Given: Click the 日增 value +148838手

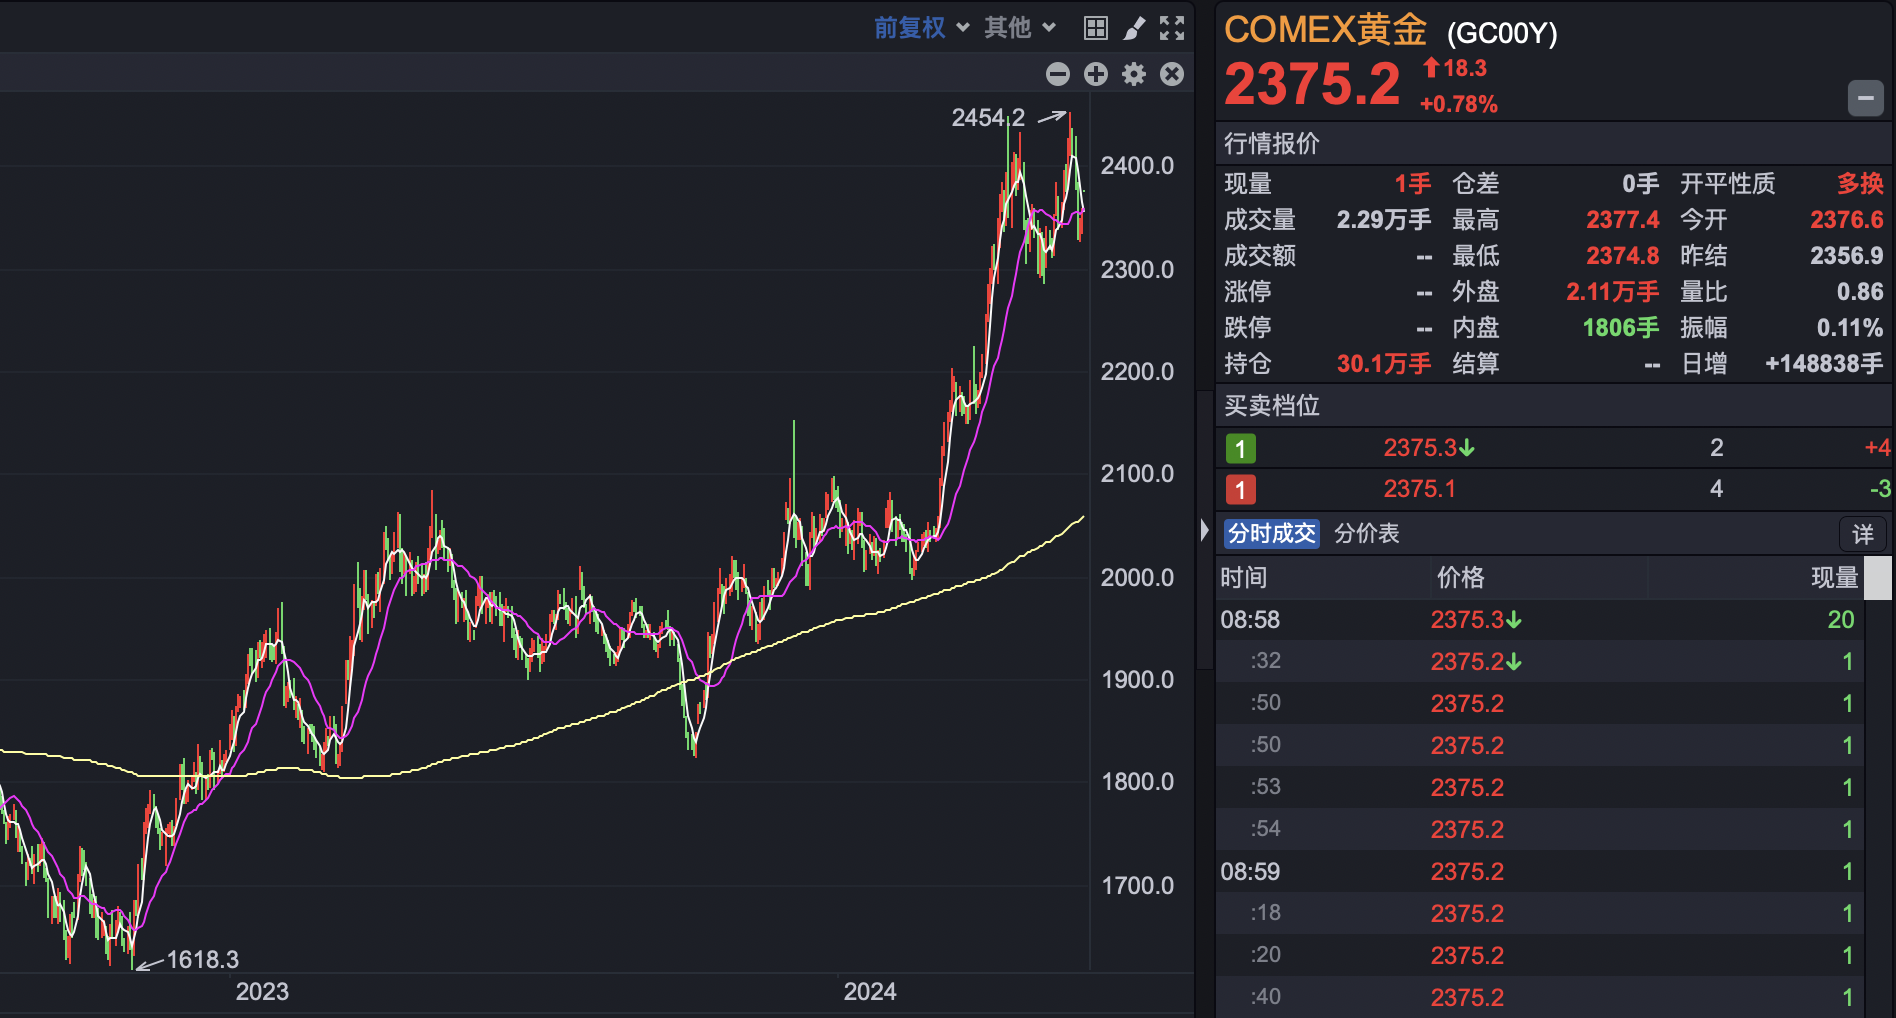Looking at the screenshot, I should [x=1824, y=364].
